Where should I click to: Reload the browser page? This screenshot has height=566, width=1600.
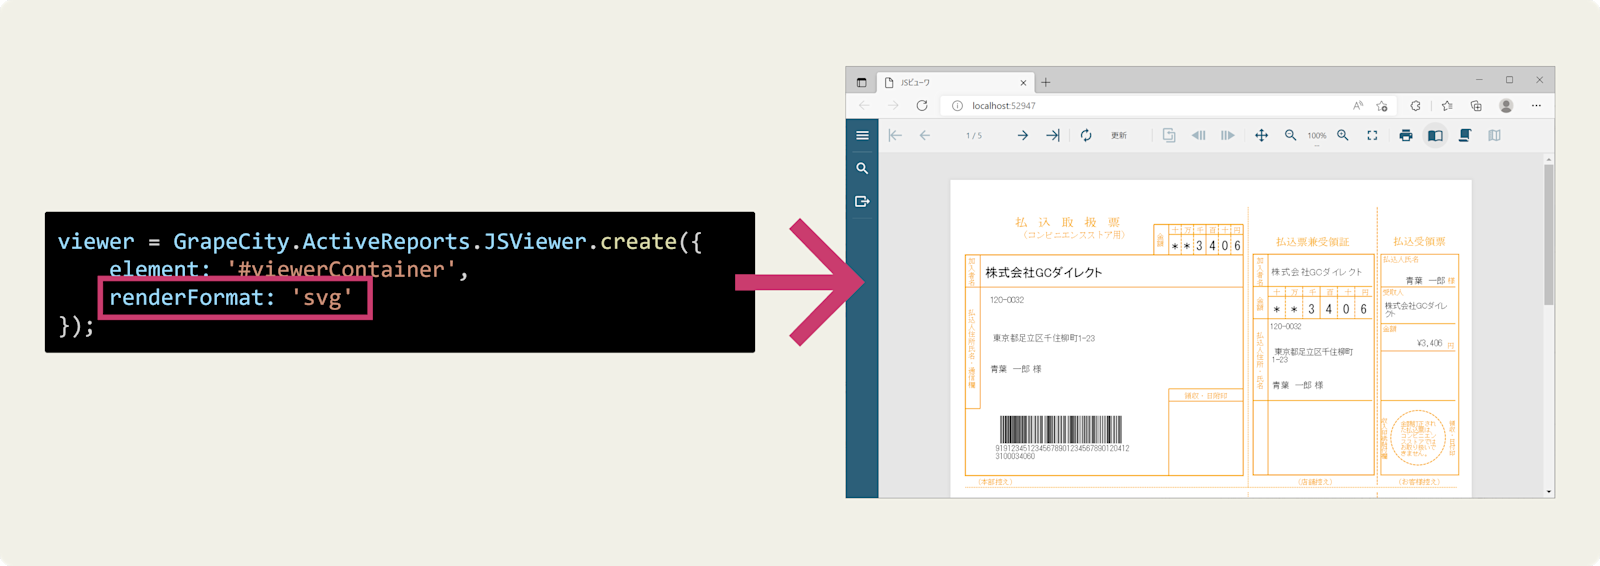tap(922, 106)
